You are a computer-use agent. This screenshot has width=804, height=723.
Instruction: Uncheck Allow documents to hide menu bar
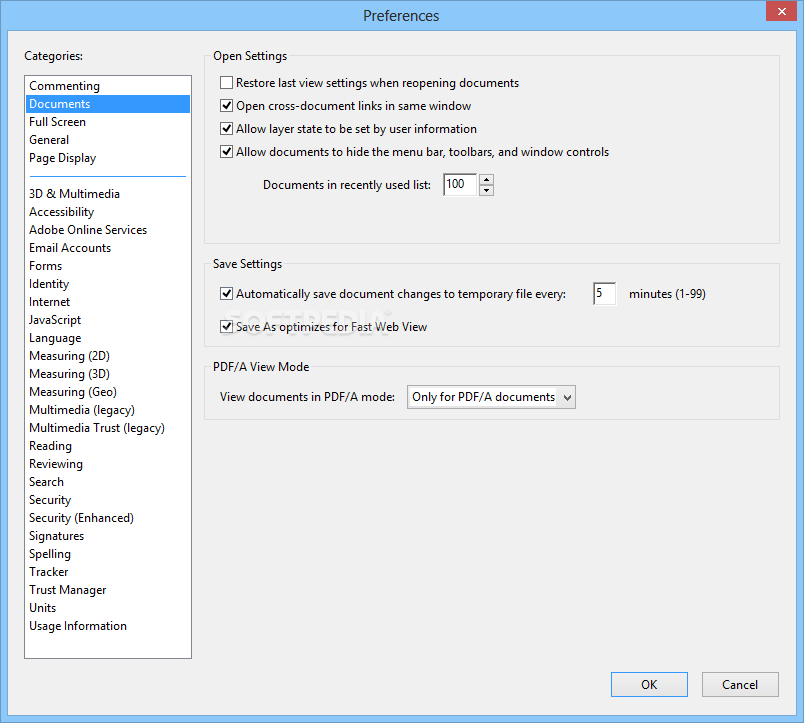coord(226,152)
